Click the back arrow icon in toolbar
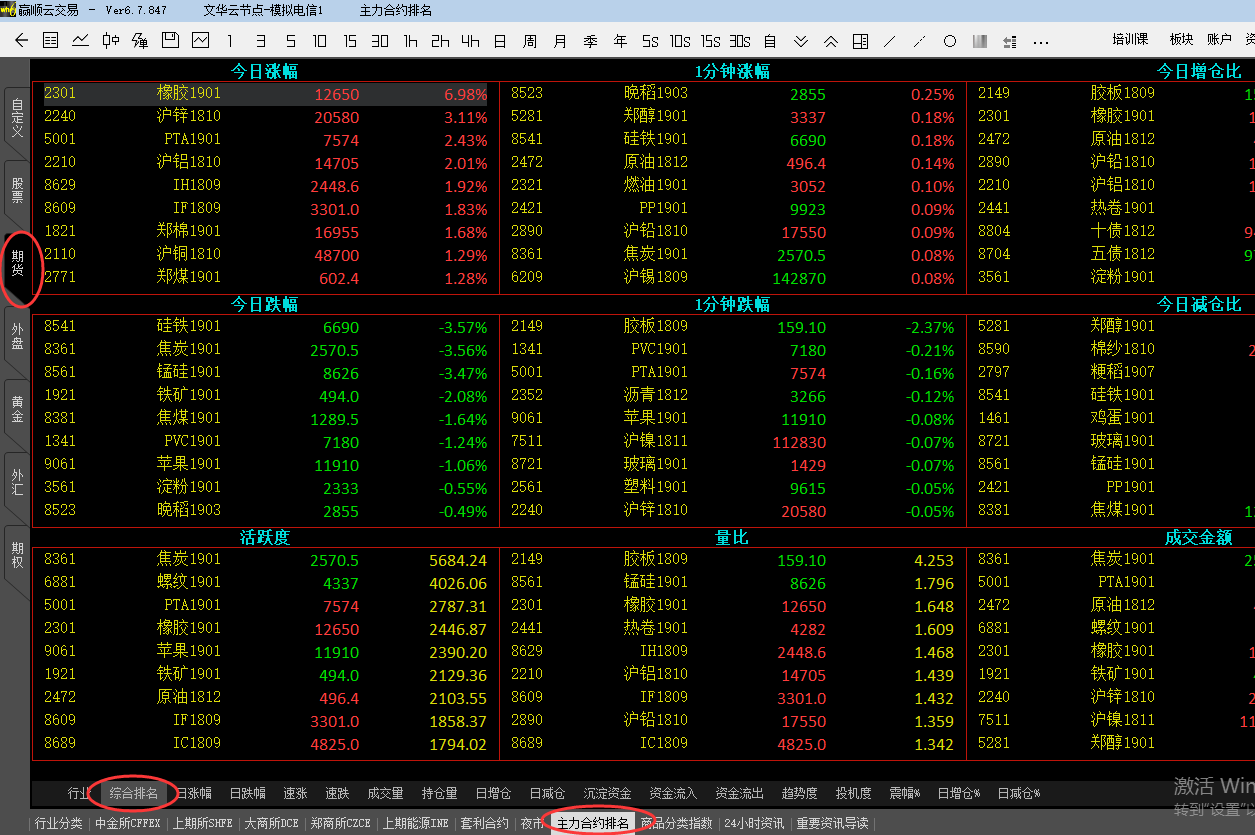1255x835 pixels. 22,41
